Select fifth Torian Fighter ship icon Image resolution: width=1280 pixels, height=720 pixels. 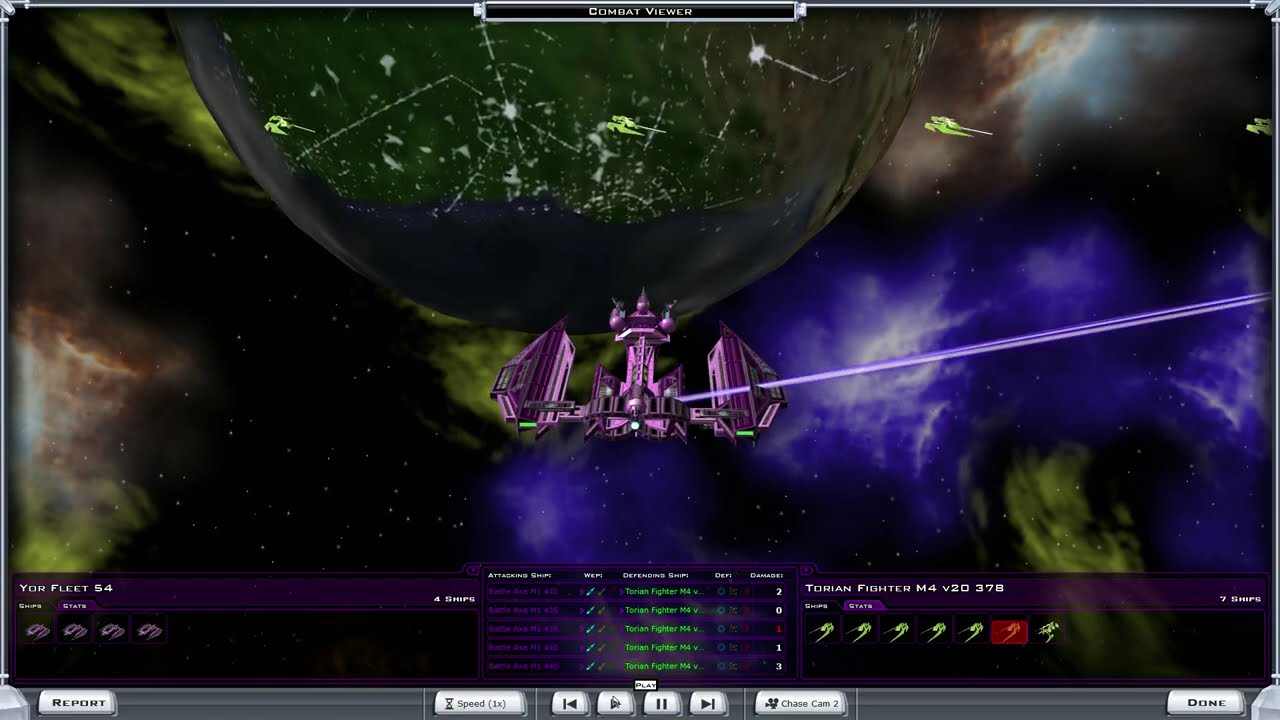coord(971,631)
